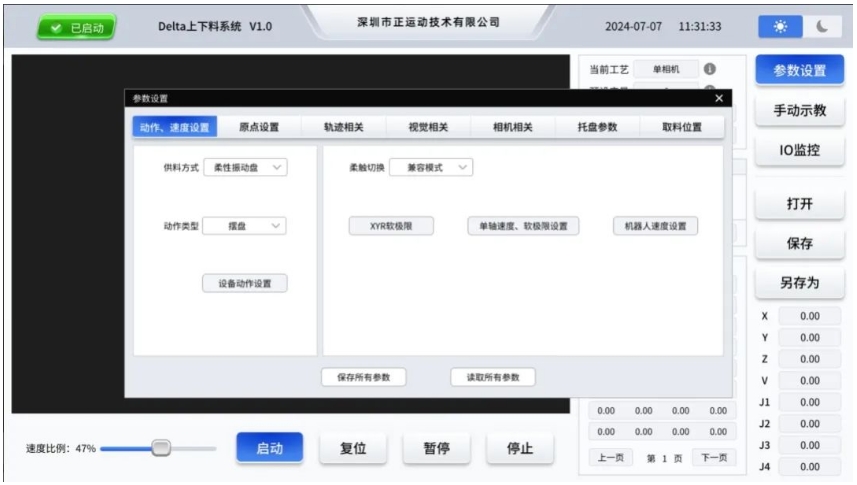The image size is (857, 485).
Task: Open the 柔触切换 dropdown
Action: tap(431, 167)
